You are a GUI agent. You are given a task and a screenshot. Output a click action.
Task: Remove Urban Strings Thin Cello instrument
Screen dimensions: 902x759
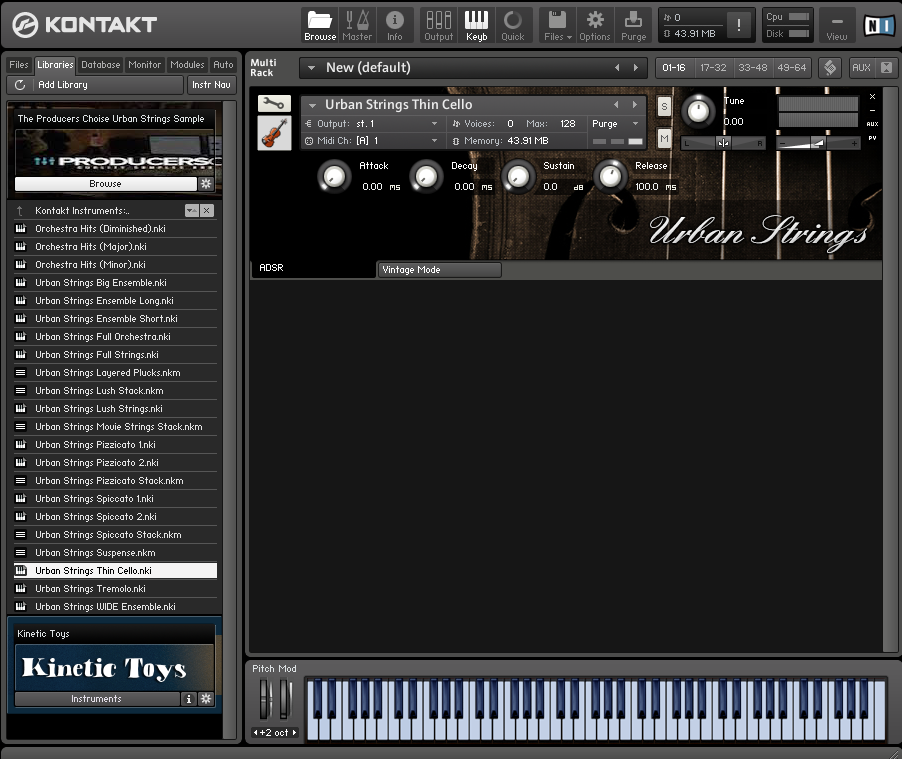pyautogui.click(x=873, y=97)
